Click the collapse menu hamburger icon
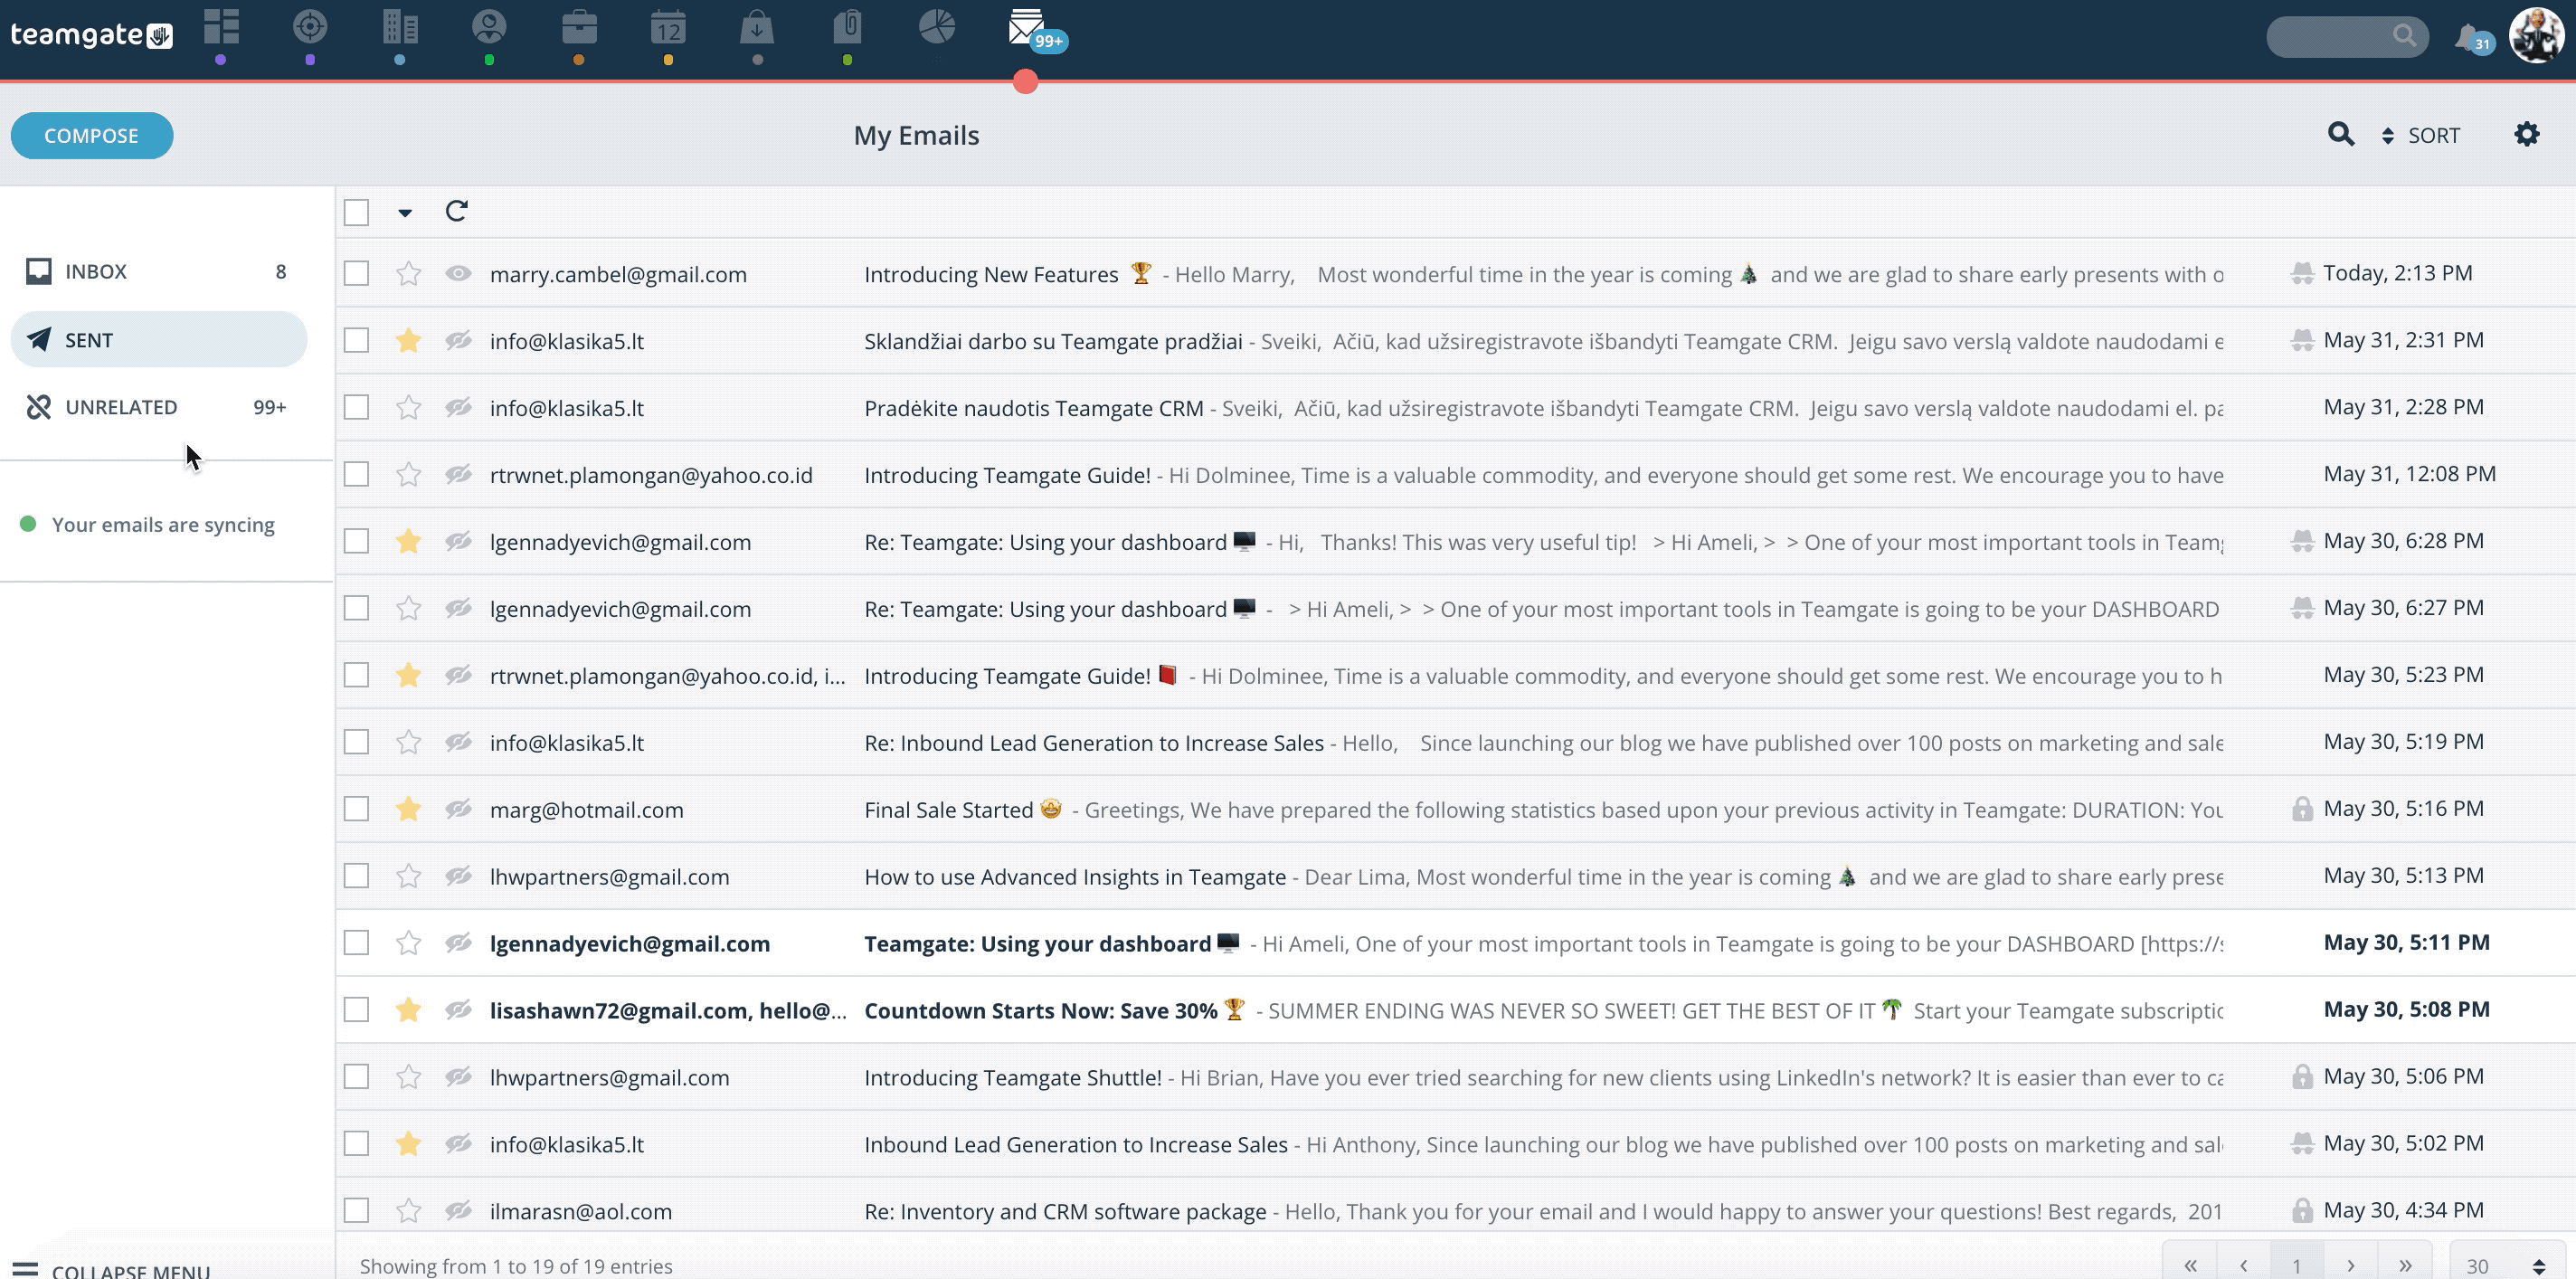This screenshot has height=1279, width=2576. pyautogui.click(x=25, y=1270)
